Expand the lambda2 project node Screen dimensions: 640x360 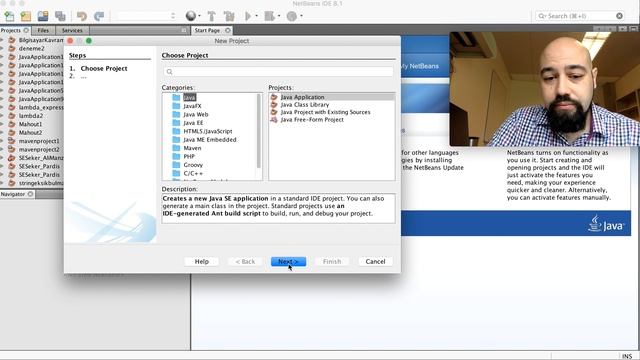tap(2, 116)
